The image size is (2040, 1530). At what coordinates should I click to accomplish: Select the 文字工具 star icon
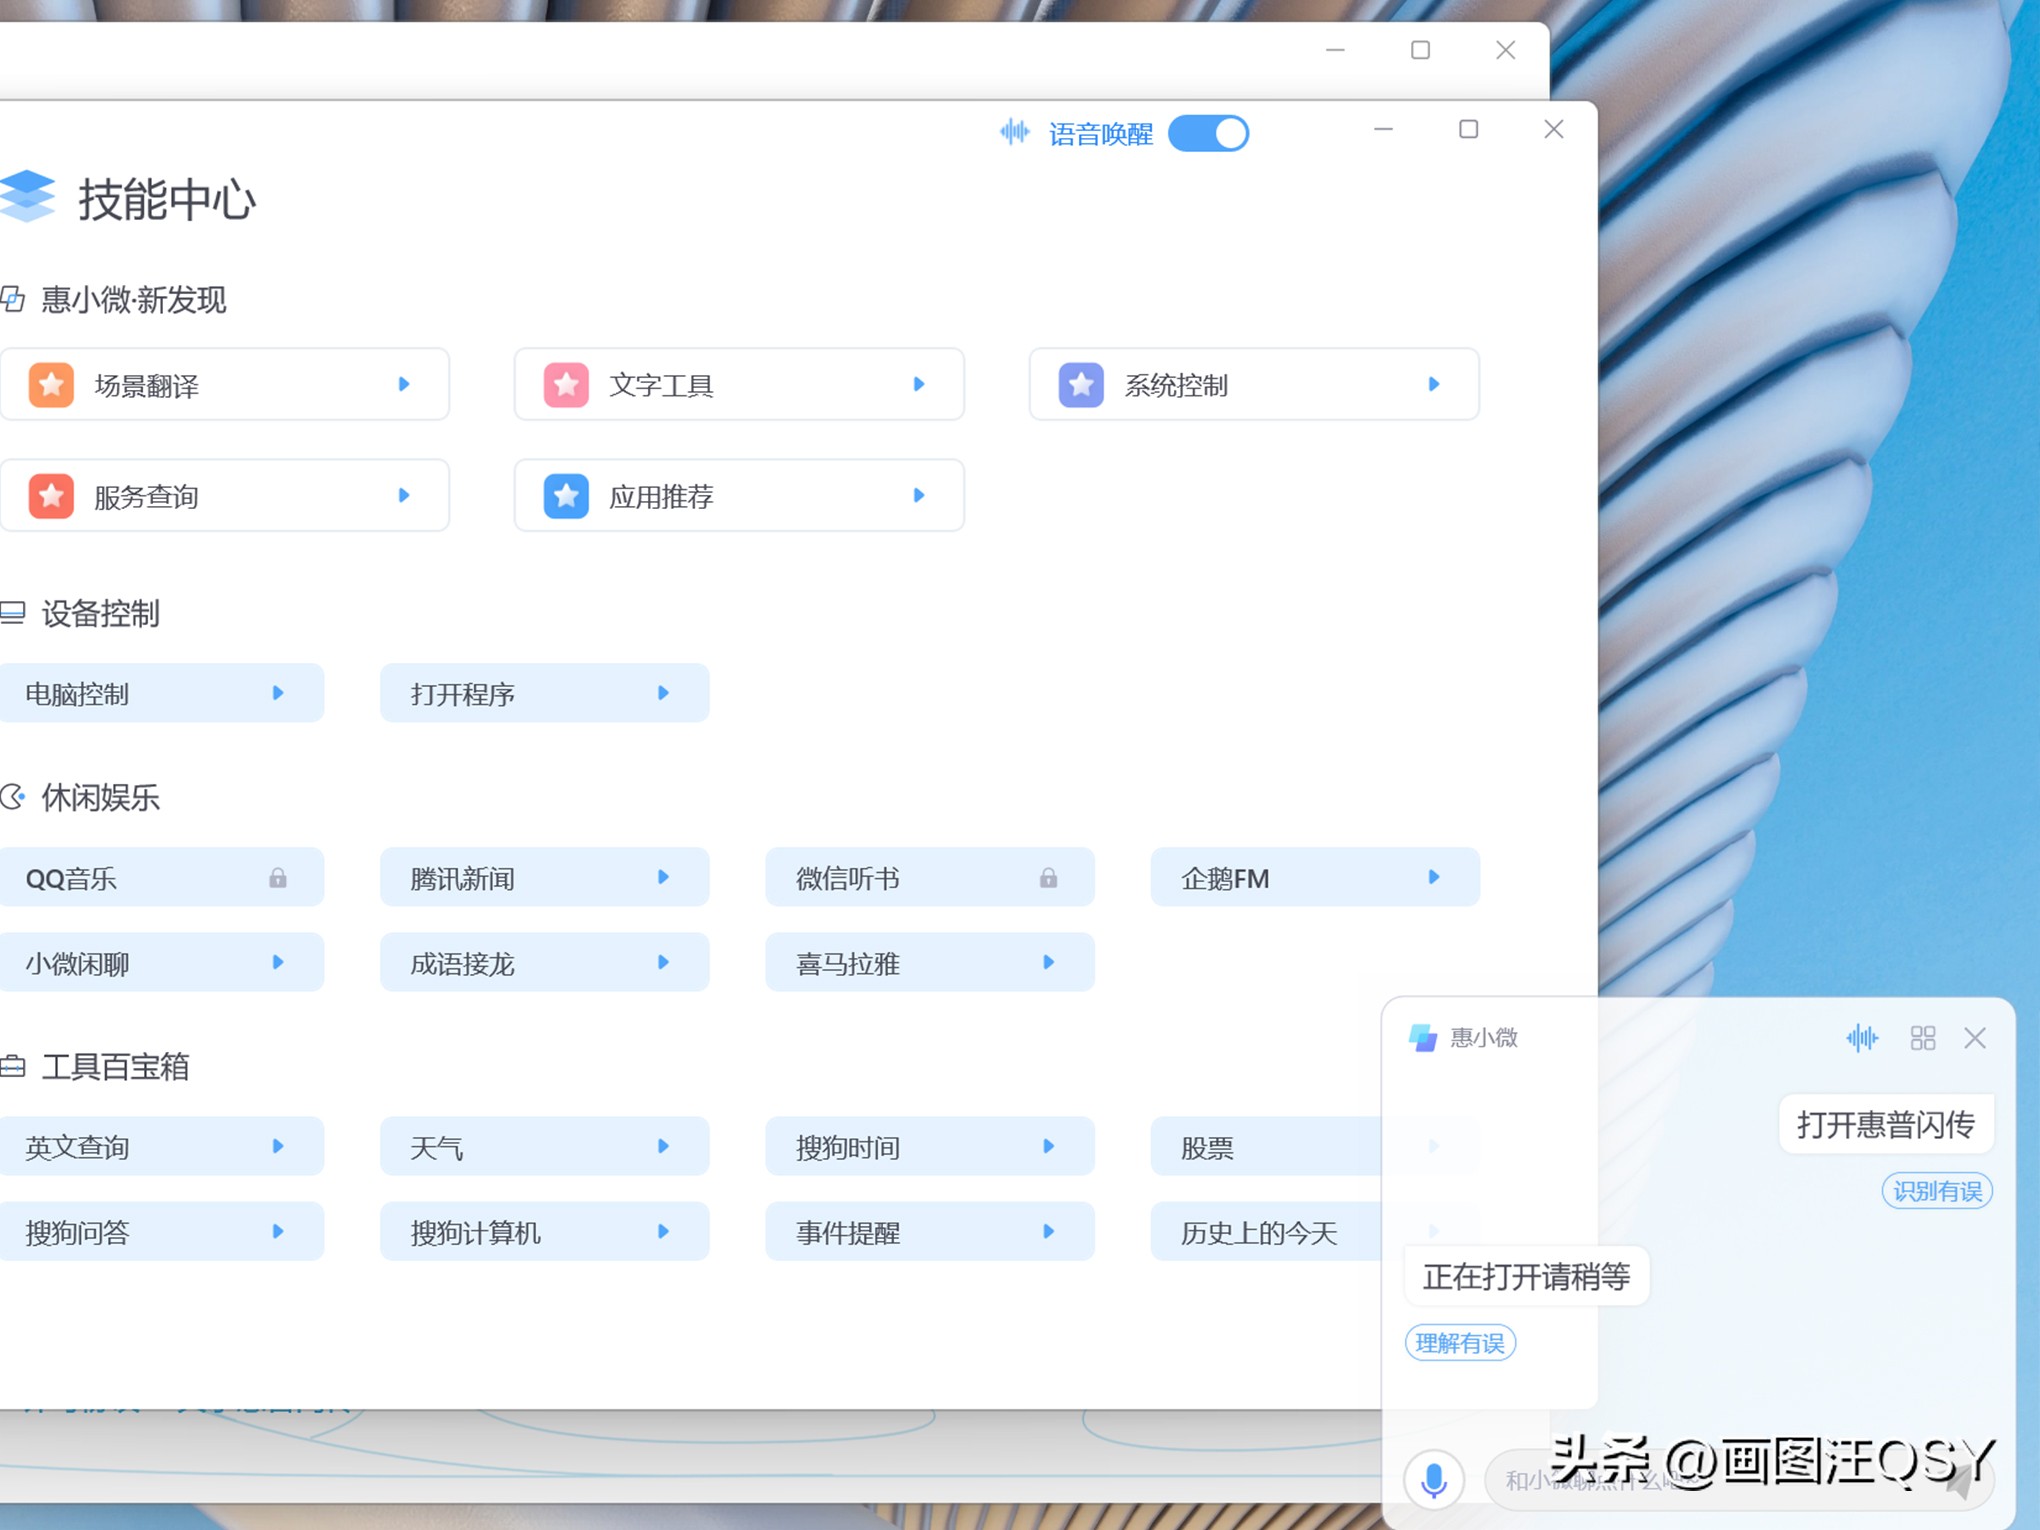click(x=566, y=385)
